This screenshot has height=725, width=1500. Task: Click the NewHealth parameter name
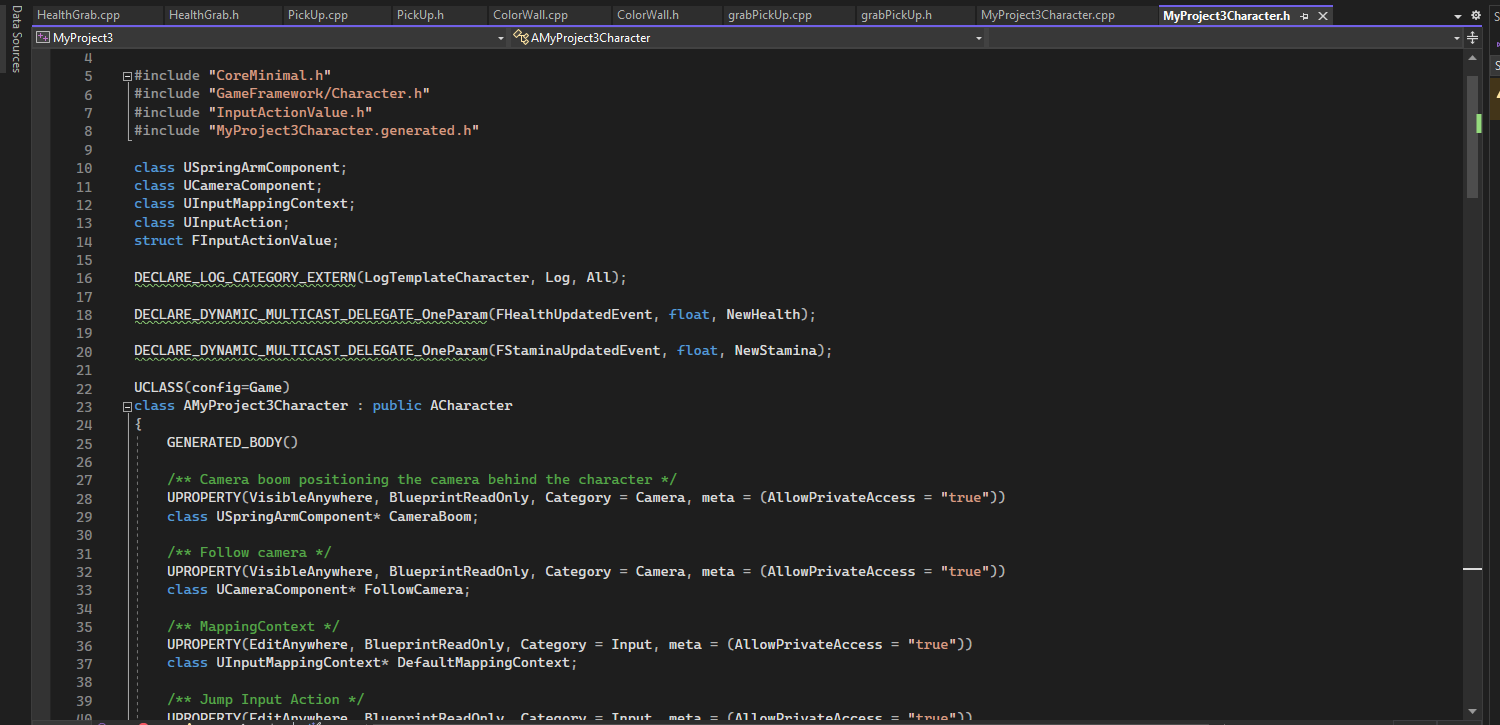[764, 315]
